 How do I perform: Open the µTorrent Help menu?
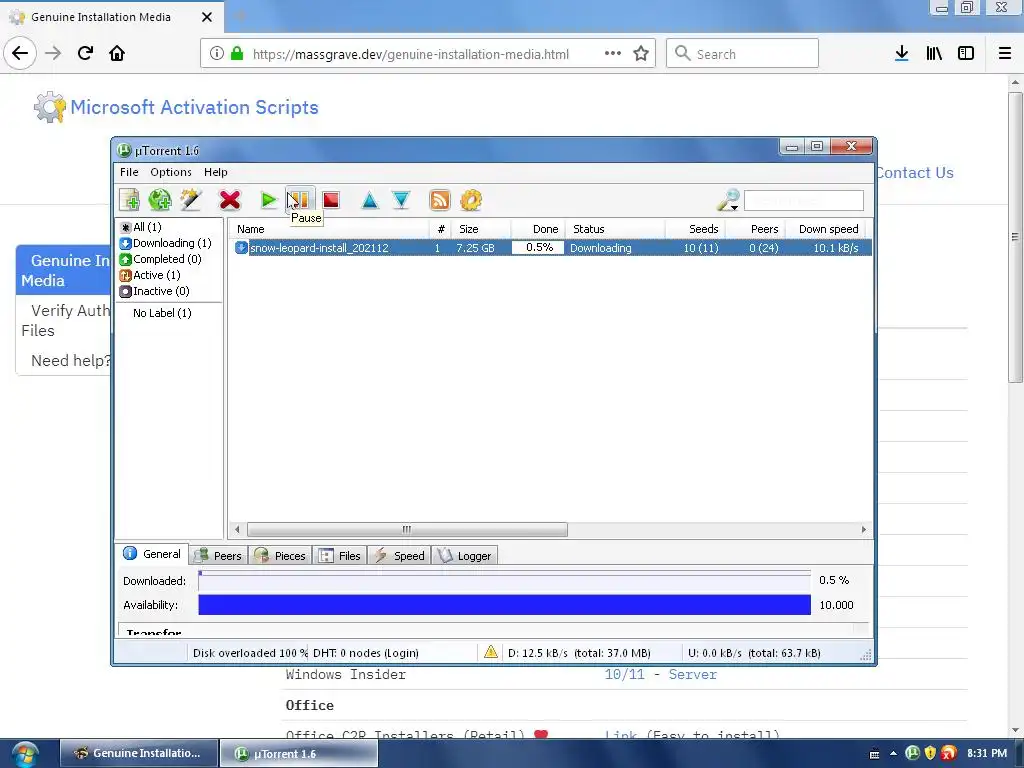pos(216,172)
